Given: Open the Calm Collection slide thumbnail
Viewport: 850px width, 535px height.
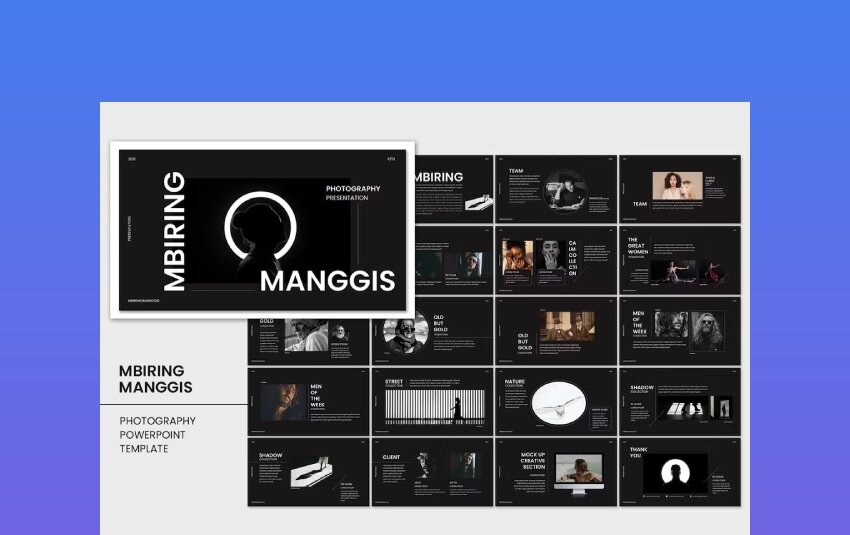Looking at the screenshot, I should click(x=555, y=259).
